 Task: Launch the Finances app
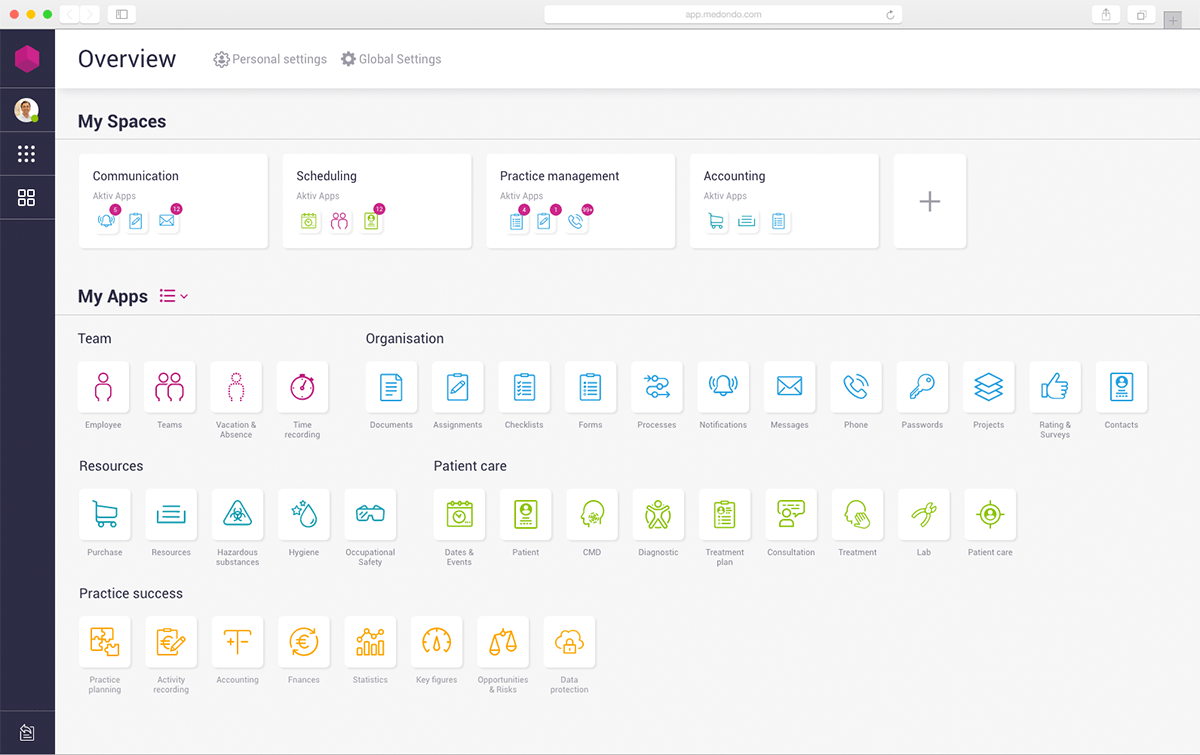point(304,642)
